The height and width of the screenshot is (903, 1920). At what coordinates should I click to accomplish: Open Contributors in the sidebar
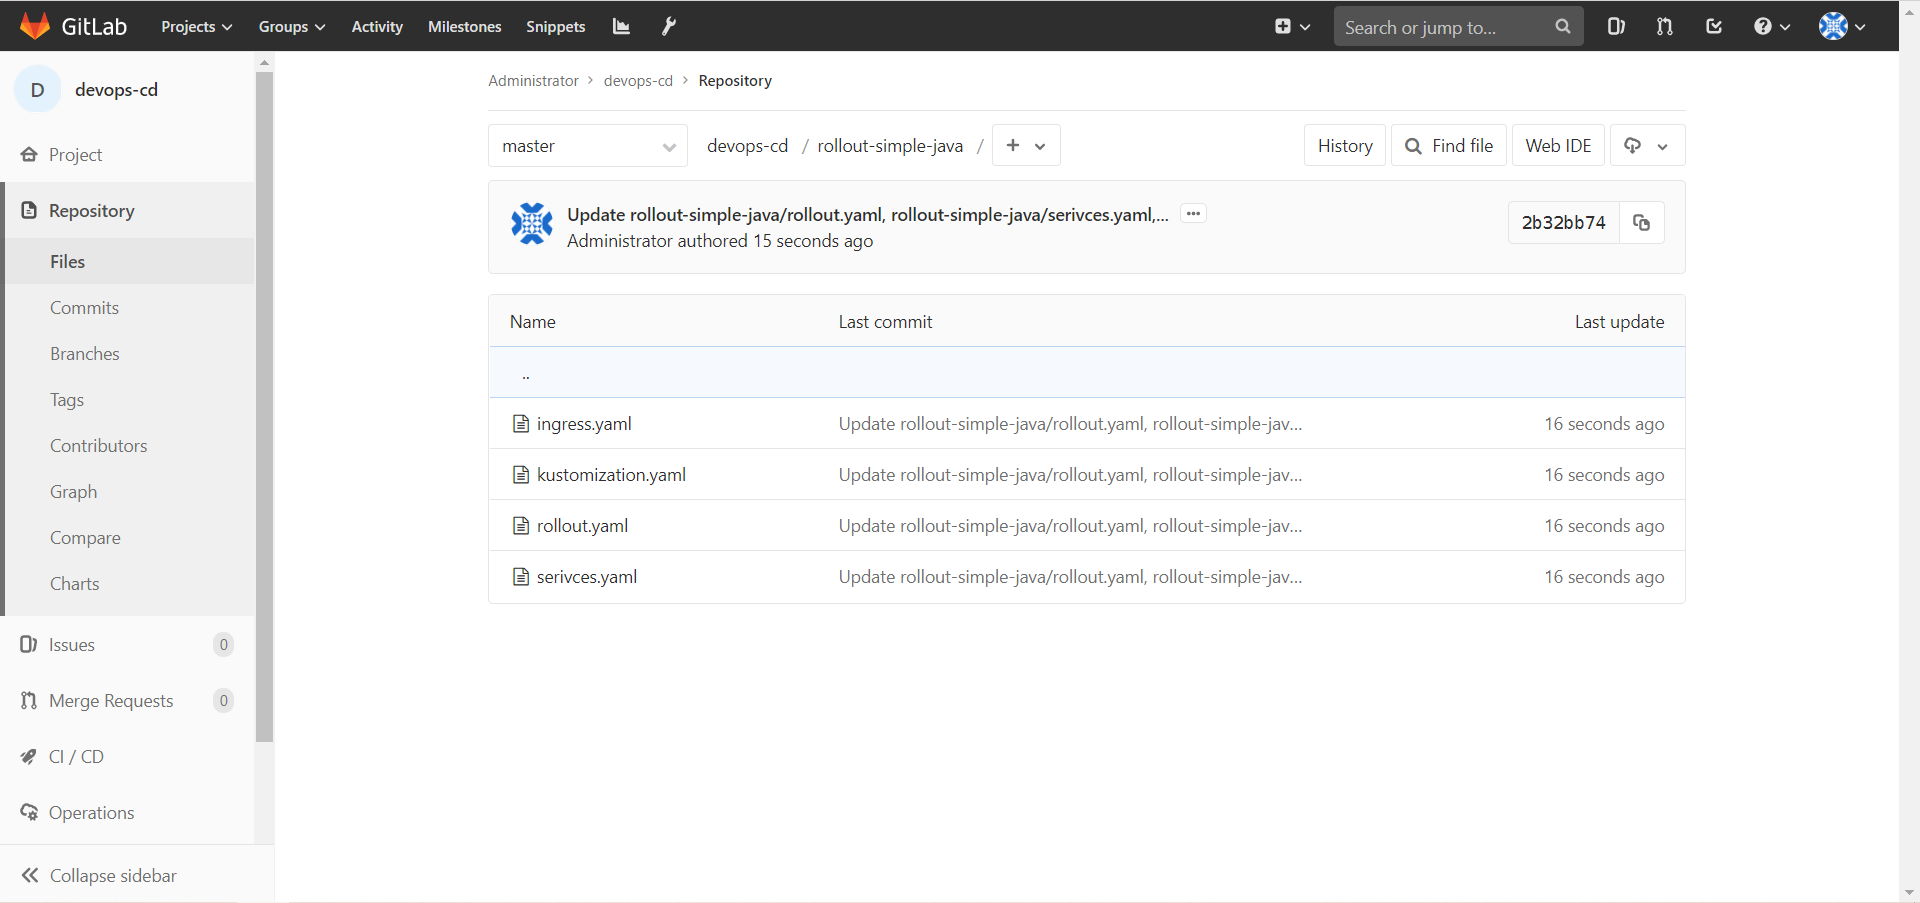[x=99, y=446]
